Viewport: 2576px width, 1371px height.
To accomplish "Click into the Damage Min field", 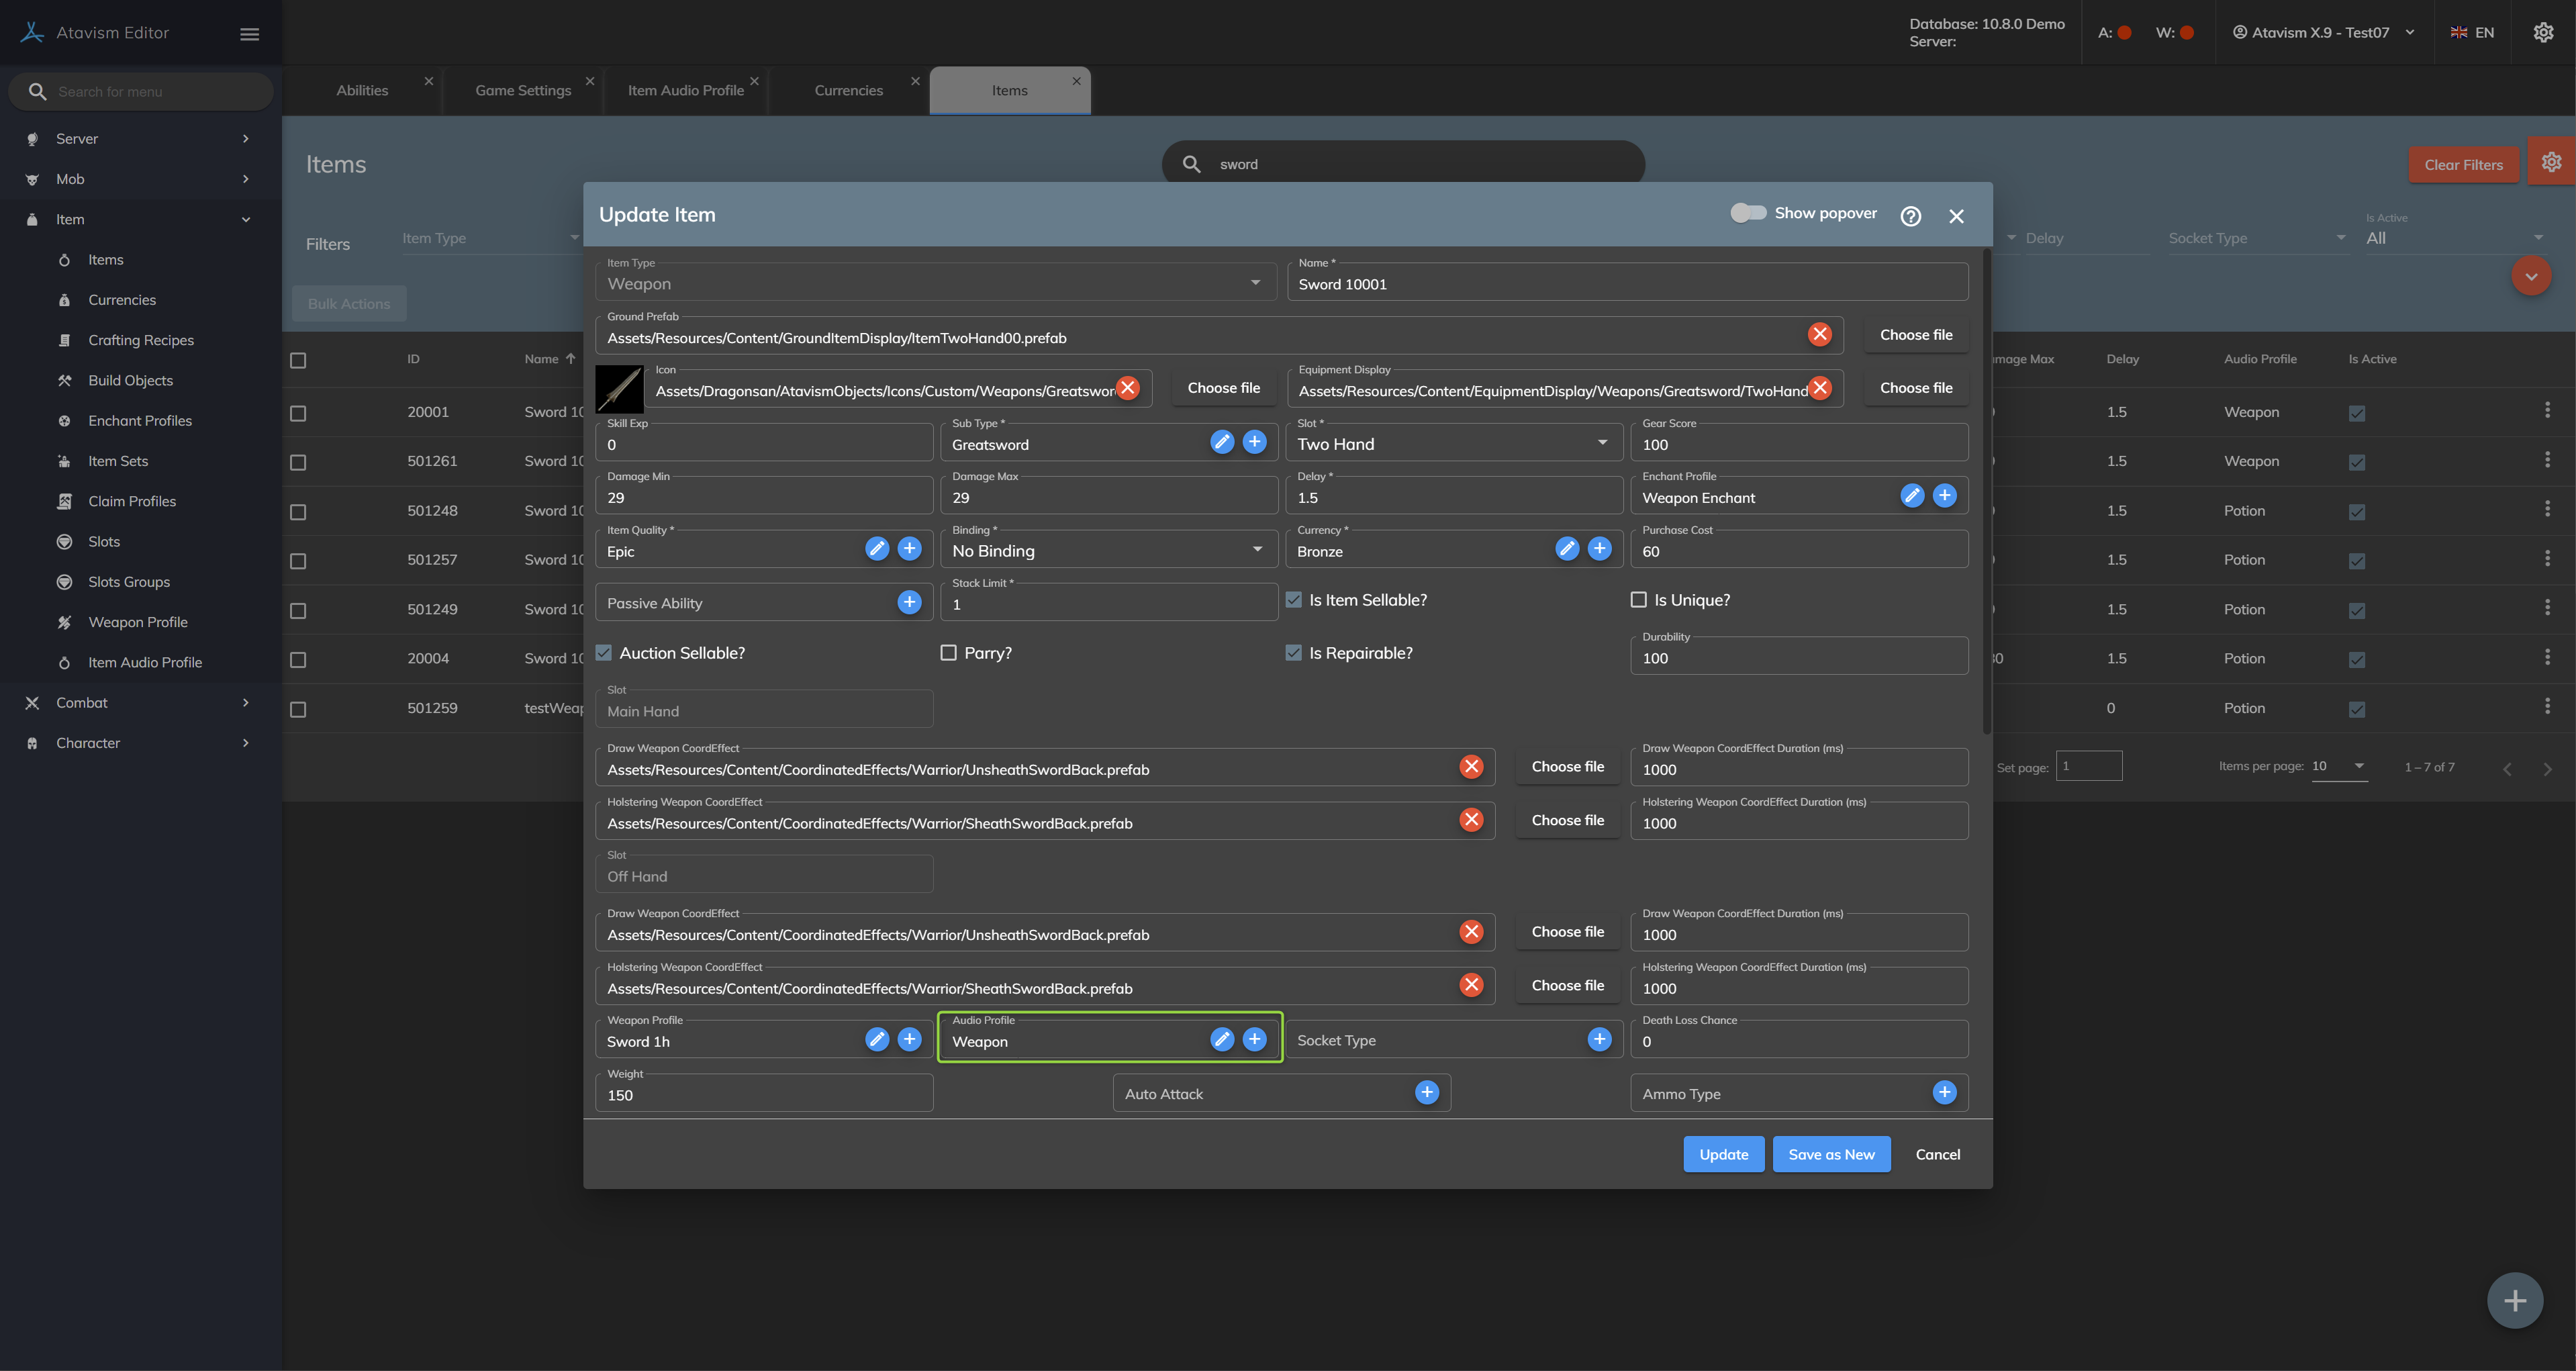I will click(763, 497).
